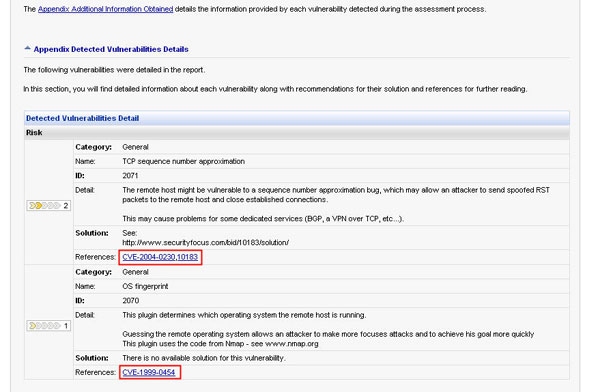Click the risk level 1 rating icon
The height and width of the screenshot is (392, 600).
coord(49,326)
